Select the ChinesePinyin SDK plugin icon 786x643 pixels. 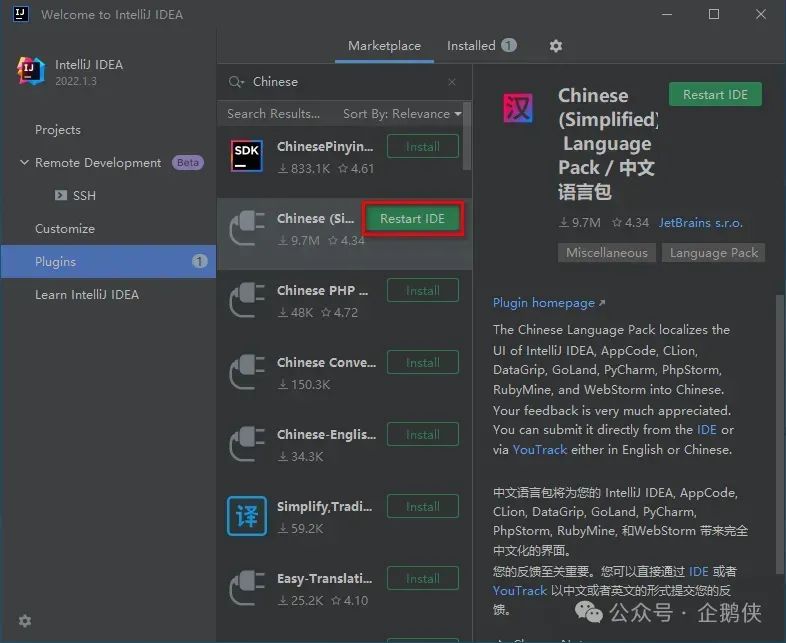click(247, 156)
